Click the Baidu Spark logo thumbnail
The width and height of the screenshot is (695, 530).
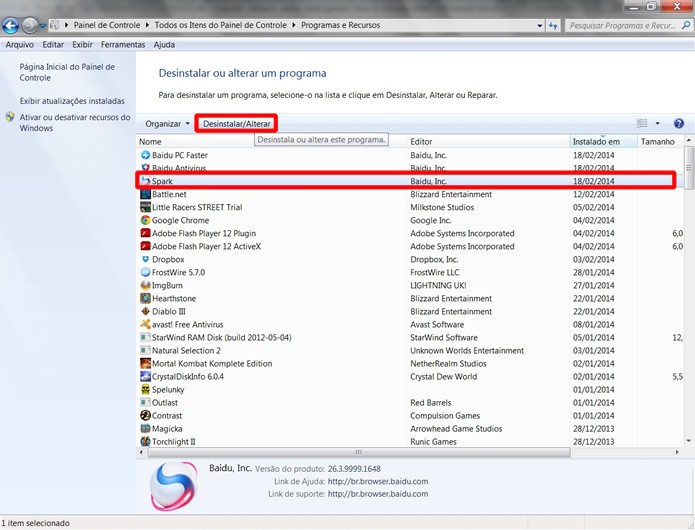coord(173,487)
